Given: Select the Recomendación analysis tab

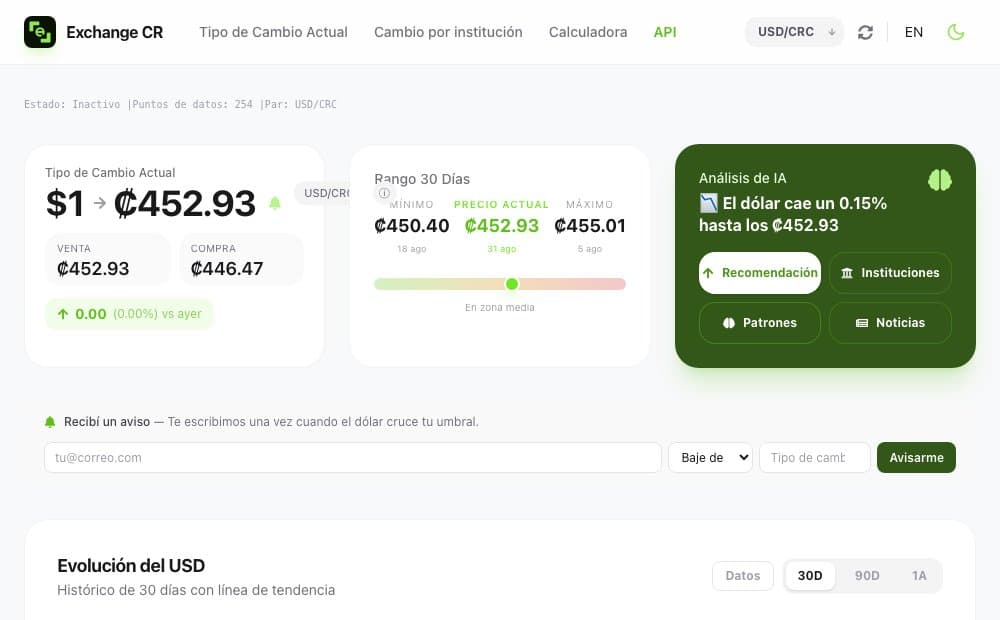Looking at the screenshot, I should 760,273.
